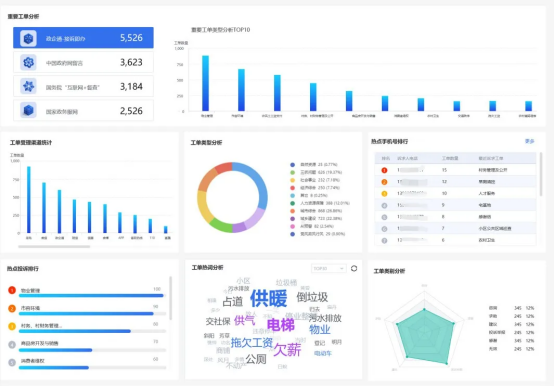Toggle the purple 723 legend entry in the donut chart

click(x=317, y=219)
